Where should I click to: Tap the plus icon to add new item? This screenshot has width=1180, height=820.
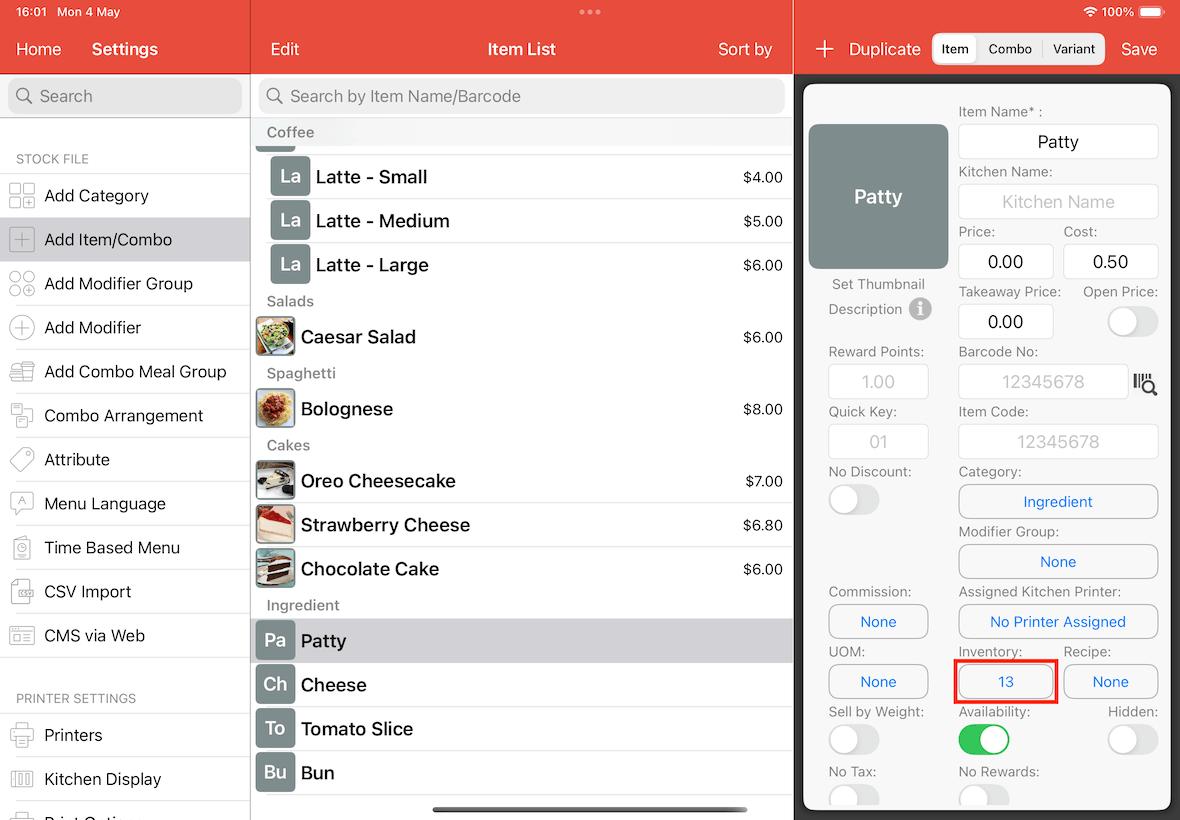coord(824,49)
